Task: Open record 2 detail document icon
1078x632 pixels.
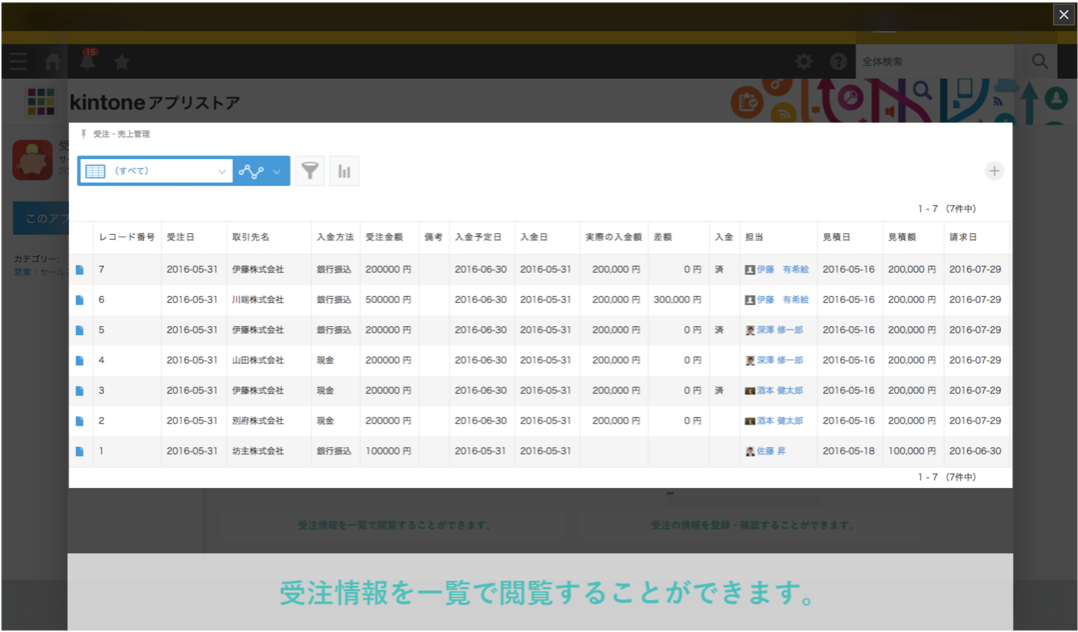Action: pos(80,421)
